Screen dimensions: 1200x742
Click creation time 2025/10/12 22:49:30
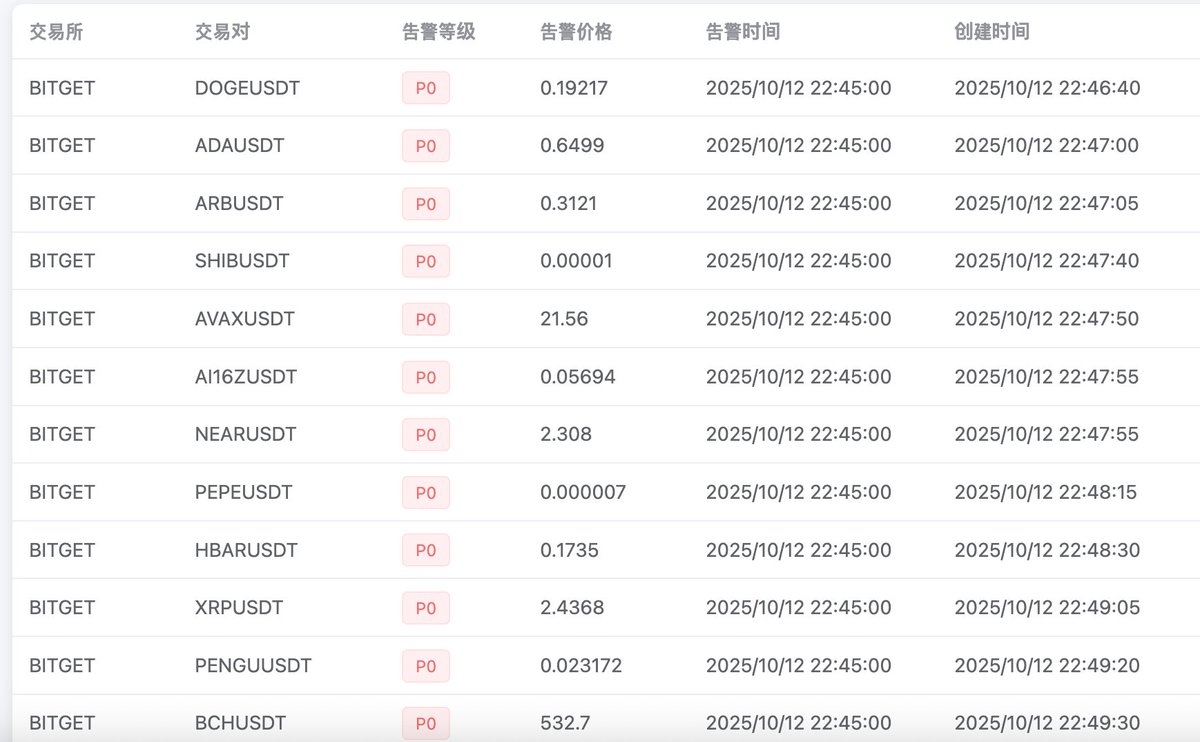[1047, 724]
